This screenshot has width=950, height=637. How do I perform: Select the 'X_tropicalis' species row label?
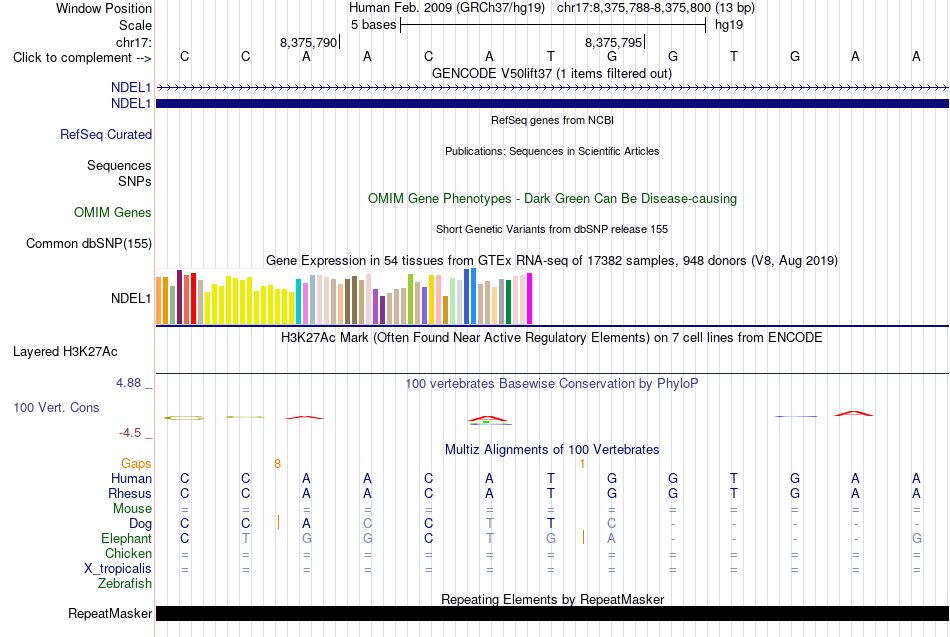click(118, 569)
